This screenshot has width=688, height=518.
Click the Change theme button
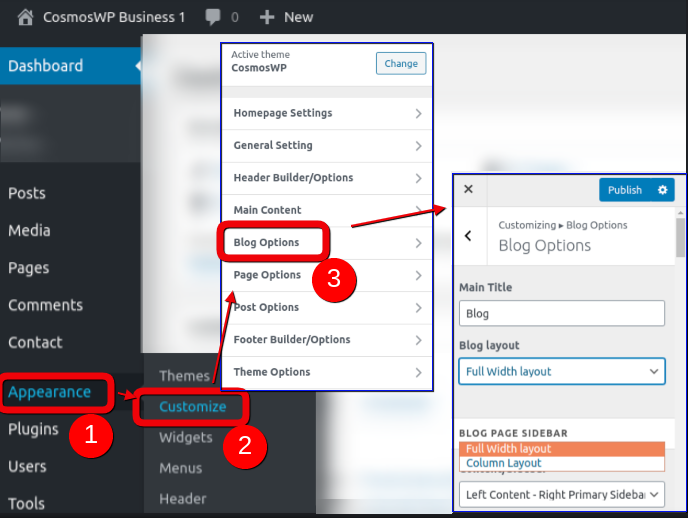click(x=401, y=64)
